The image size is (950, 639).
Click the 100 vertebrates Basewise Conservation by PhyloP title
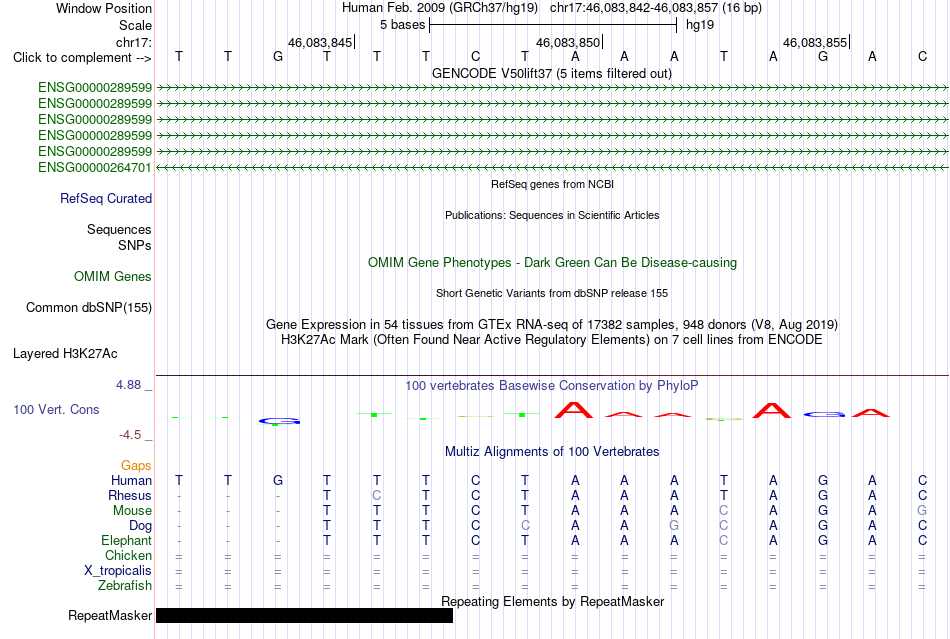pyautogui.click(x=552, y=386)
